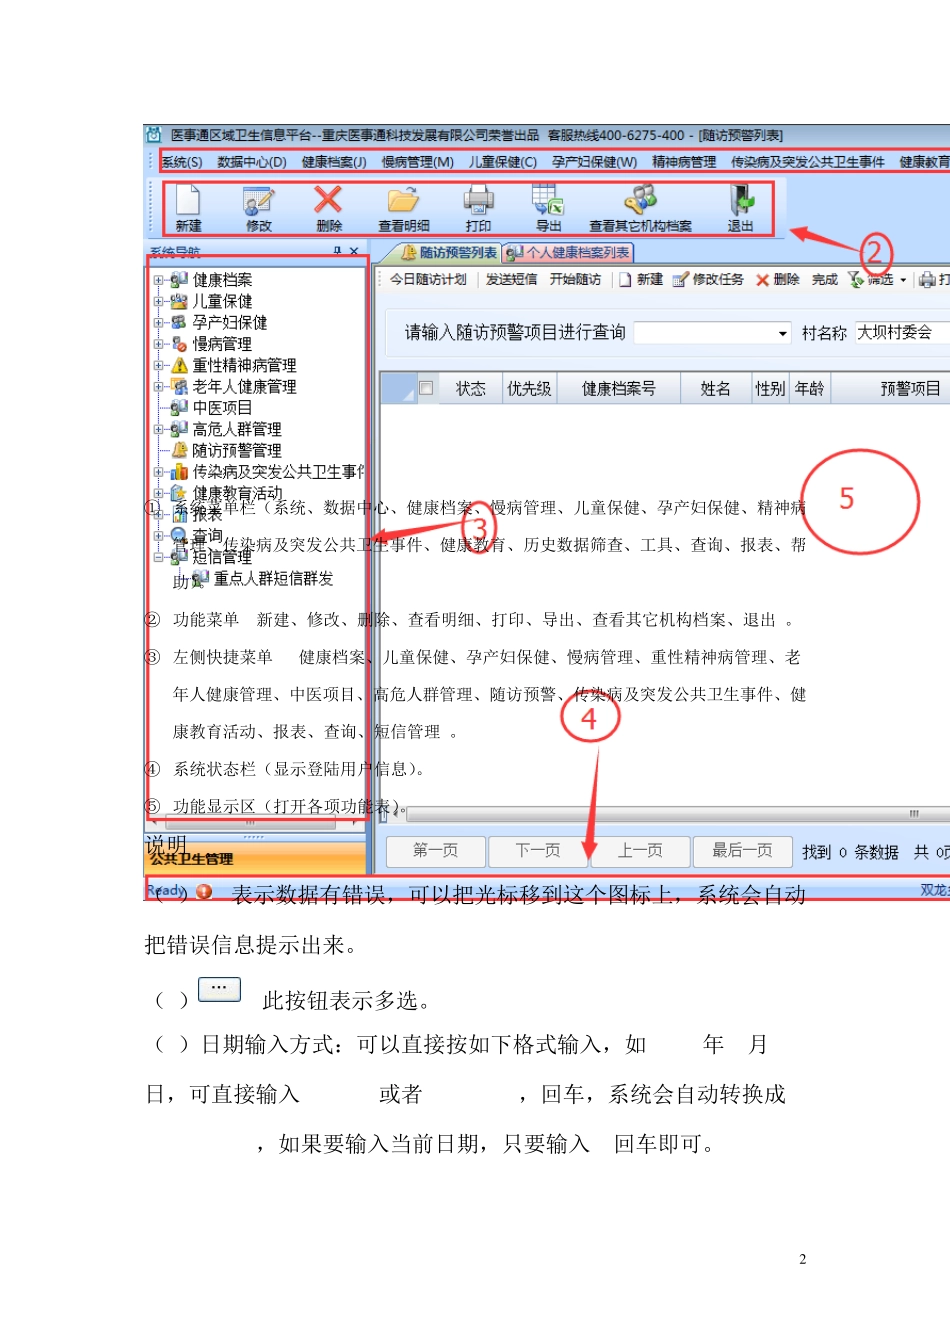Viewport: 950px width, 1344px height.
Task: Select 儿童保健 tree node
Action: 222,301
